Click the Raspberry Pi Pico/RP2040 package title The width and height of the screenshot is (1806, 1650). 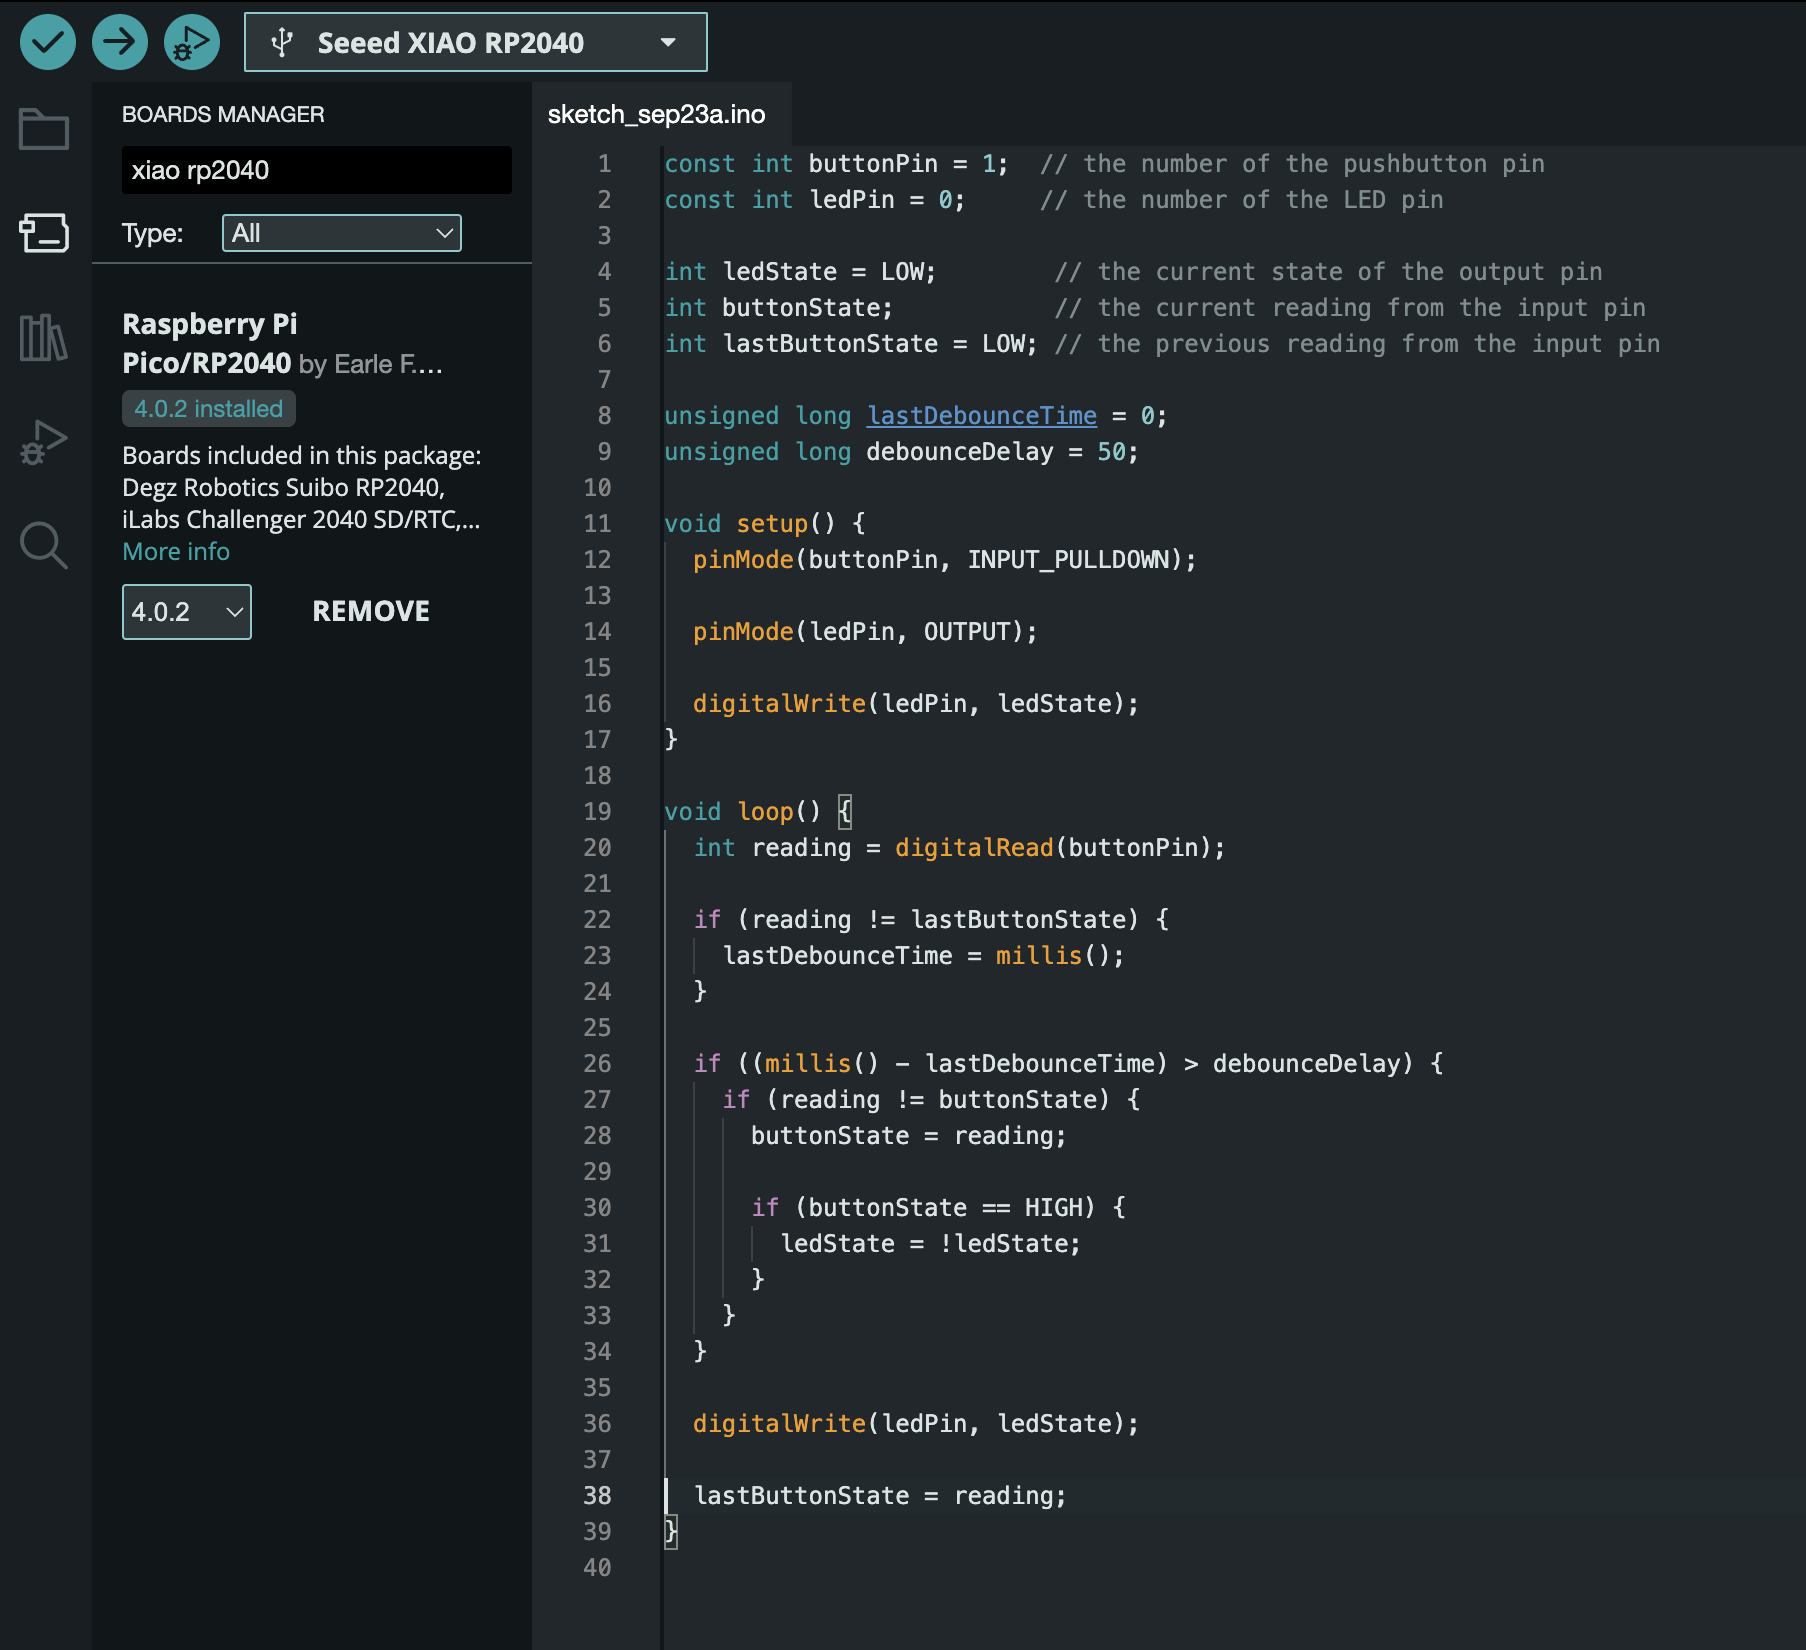coord(209,343)
